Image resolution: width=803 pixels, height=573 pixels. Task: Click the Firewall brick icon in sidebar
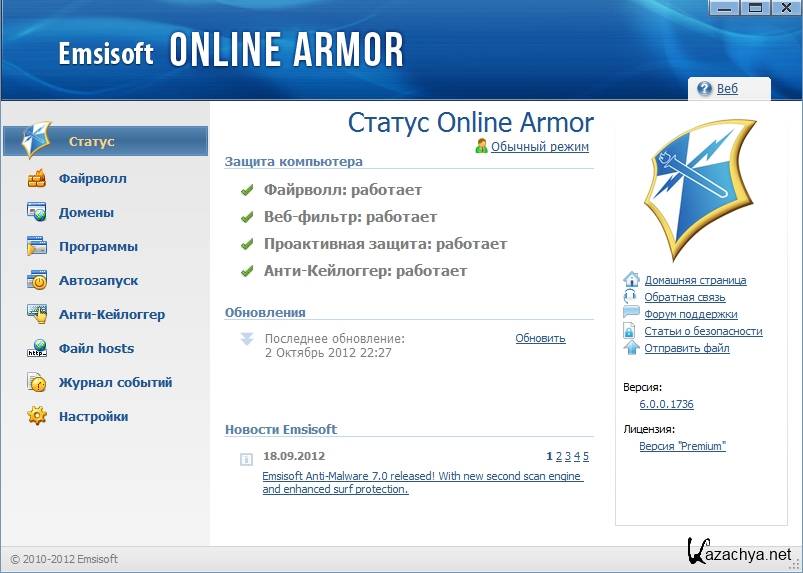(x=37, y=179)
